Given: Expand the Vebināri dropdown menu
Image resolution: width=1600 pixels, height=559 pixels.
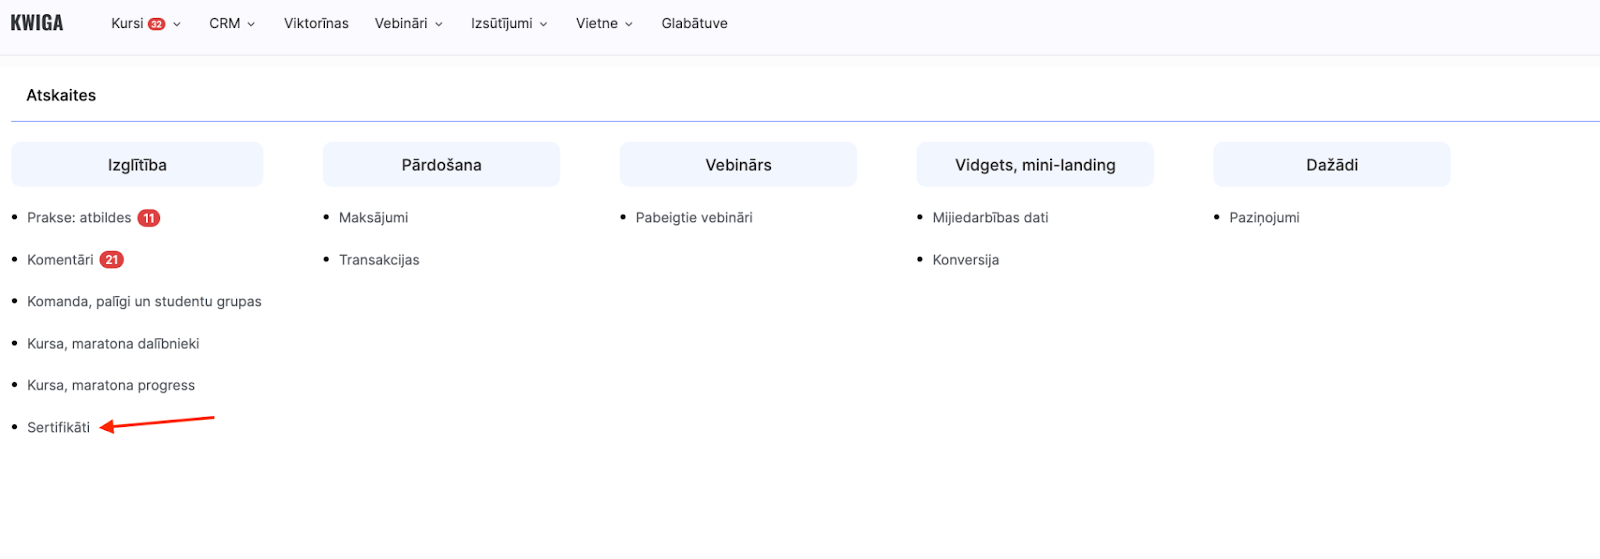Looking at the screenshot, I should [x=408, y=23].
